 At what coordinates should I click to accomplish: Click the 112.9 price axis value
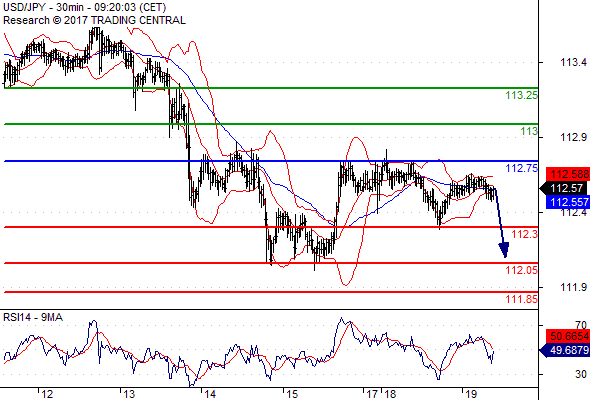click(573, 137)
